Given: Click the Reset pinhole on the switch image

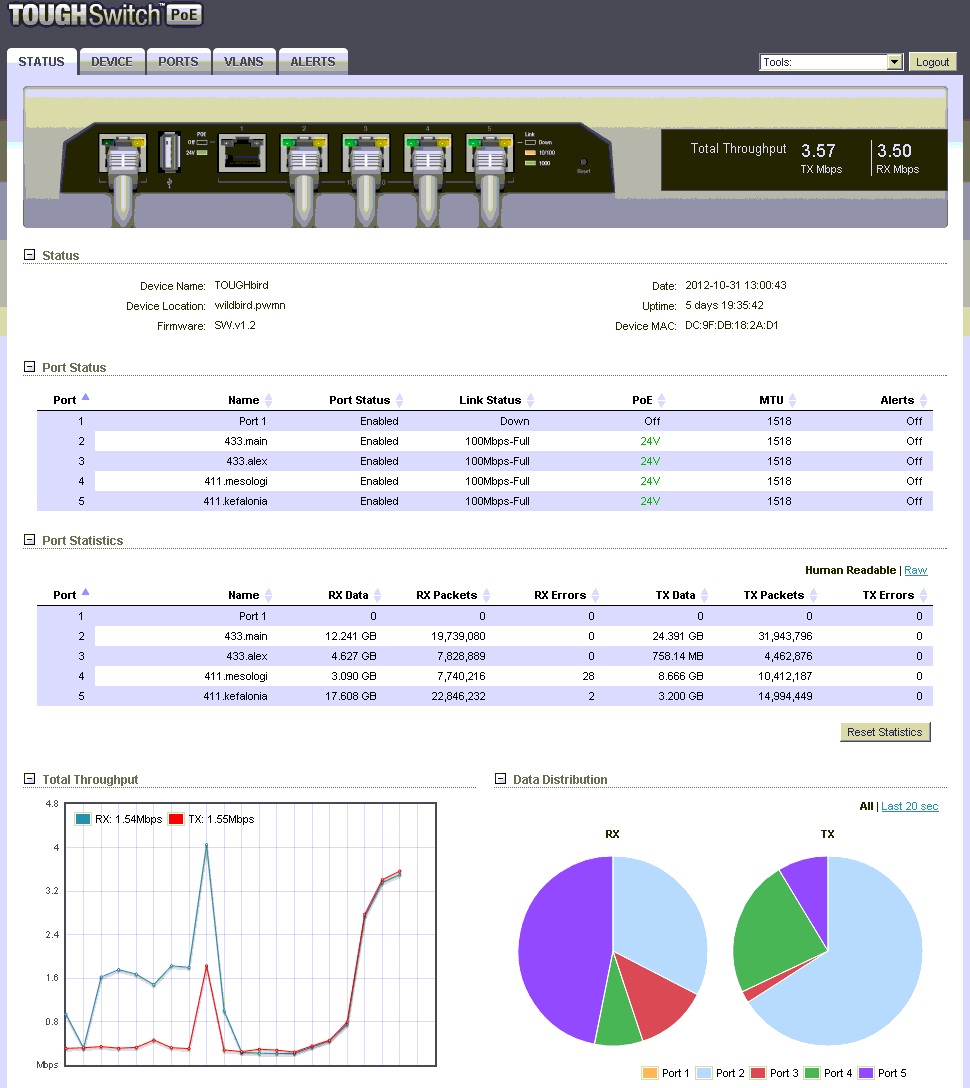Looking at the screenshot, I should click(583, 162).
